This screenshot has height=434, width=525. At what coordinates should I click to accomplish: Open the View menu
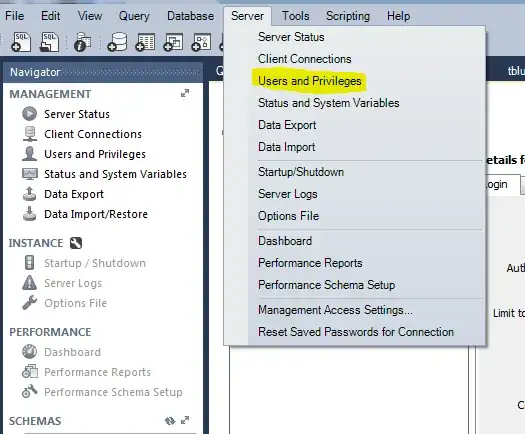[90, 16]
